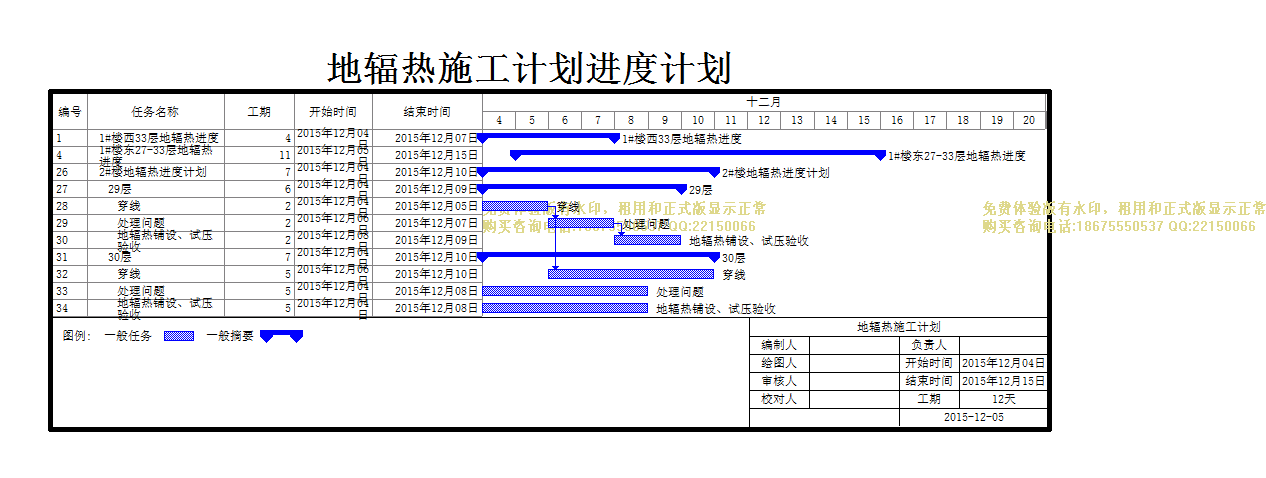Click the 绘图人 label in title block
Viewport: 1266px width, 478px height.
point(779,363)
